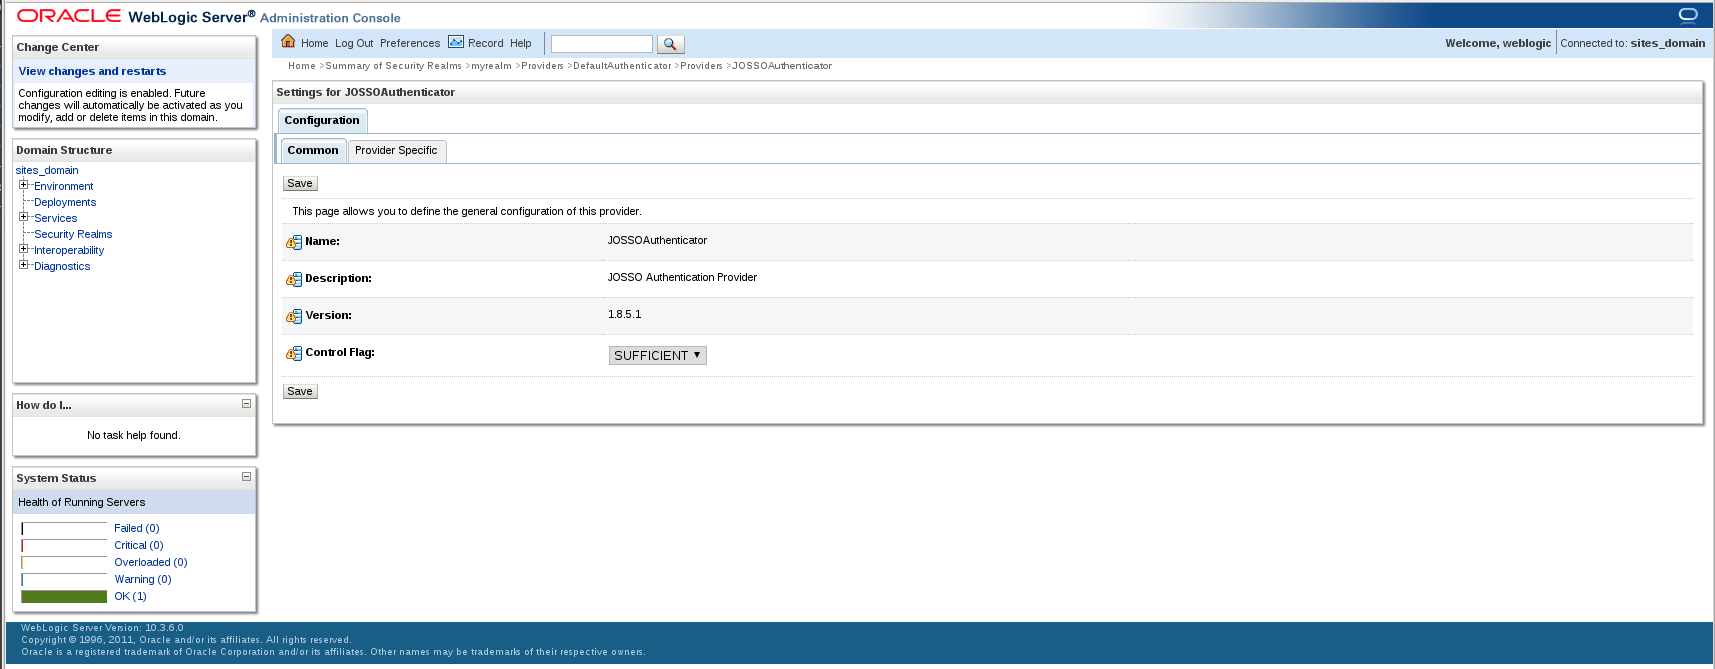Open Help in the toolbar

[x=521, y=43]
